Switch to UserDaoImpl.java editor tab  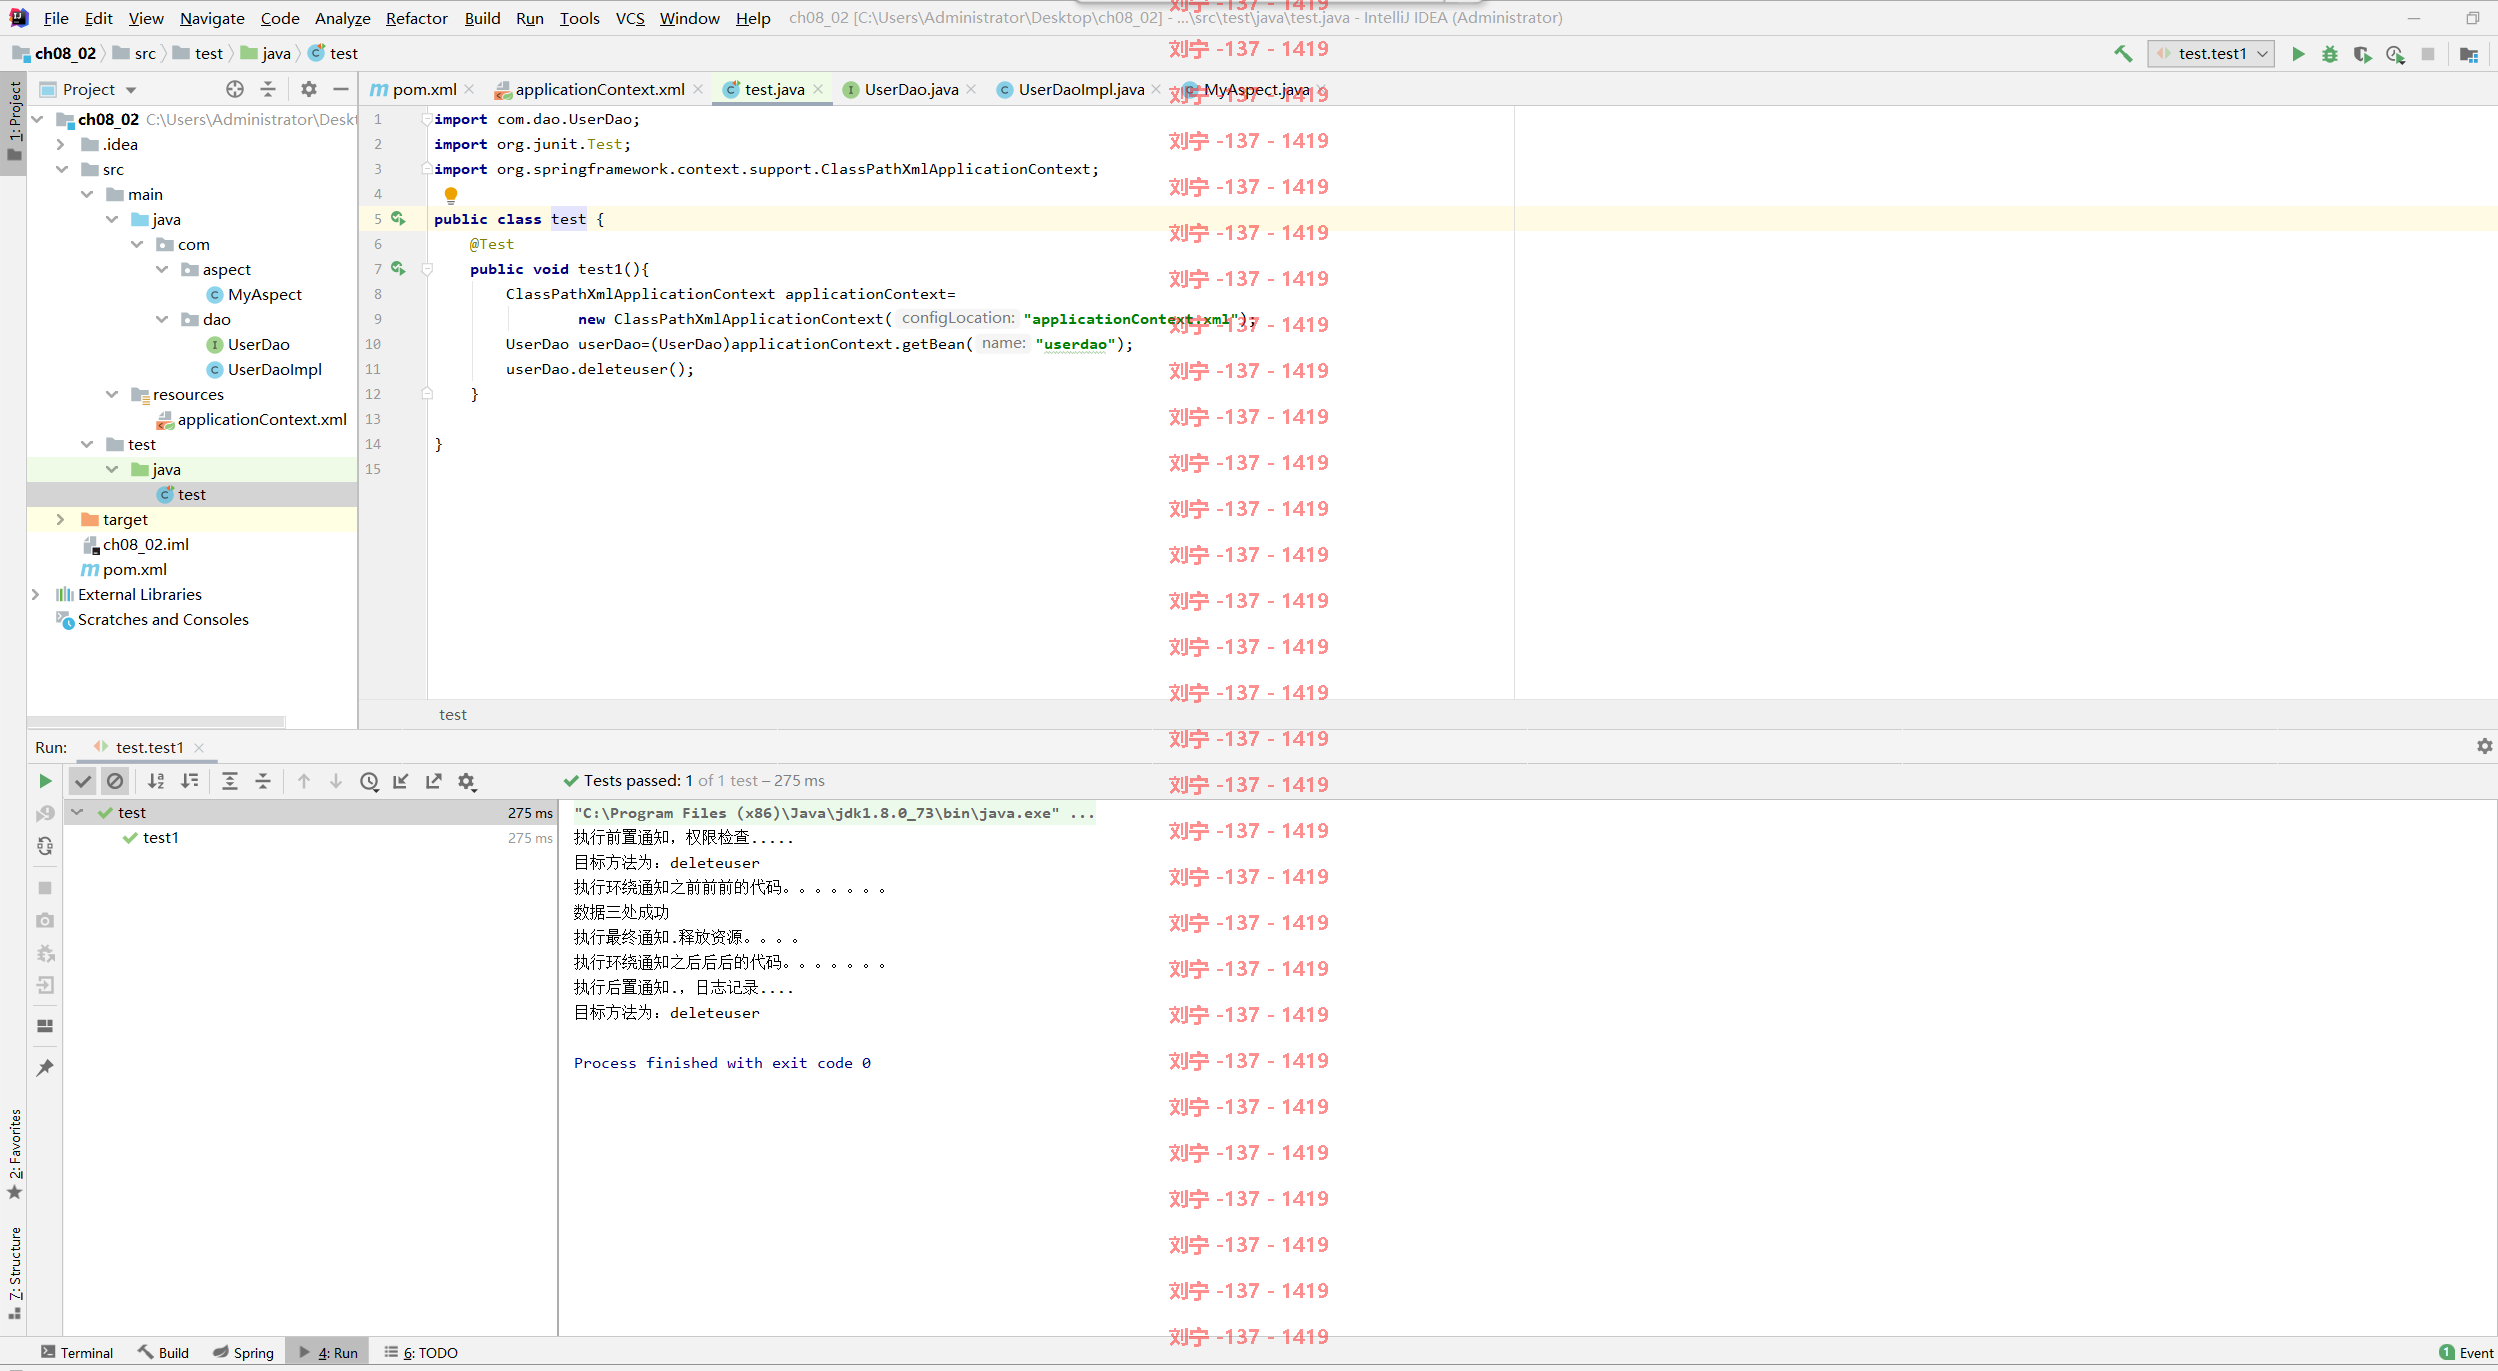[1080, 89]
